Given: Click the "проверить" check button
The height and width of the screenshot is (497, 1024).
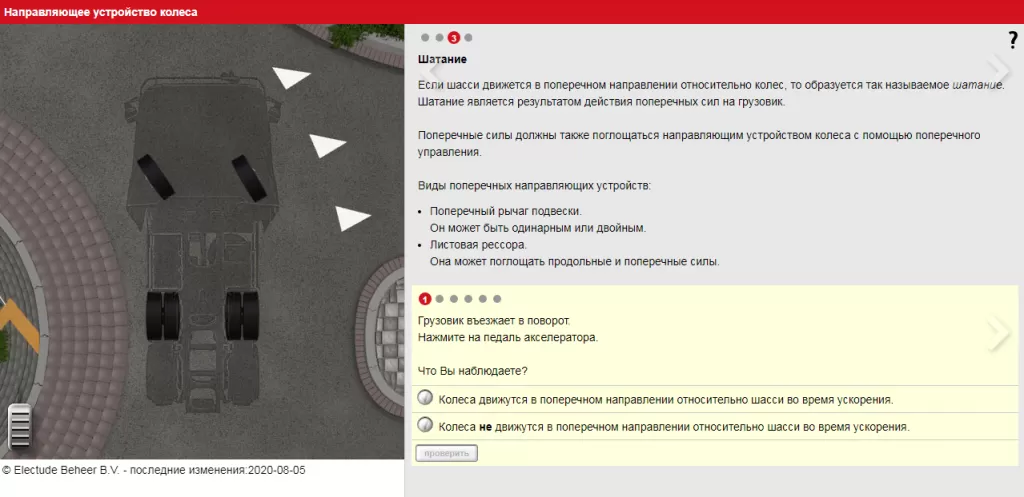Looking at the screenshot, I should tap(446, 453).
